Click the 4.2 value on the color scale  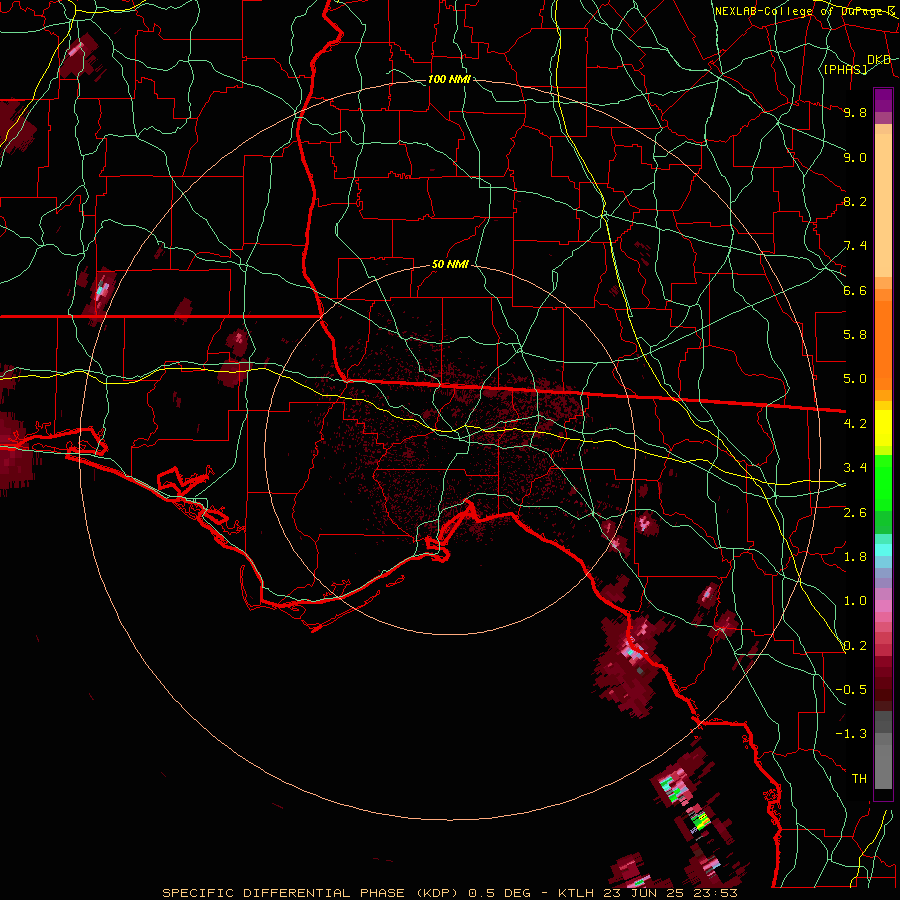tap(855, 424)
